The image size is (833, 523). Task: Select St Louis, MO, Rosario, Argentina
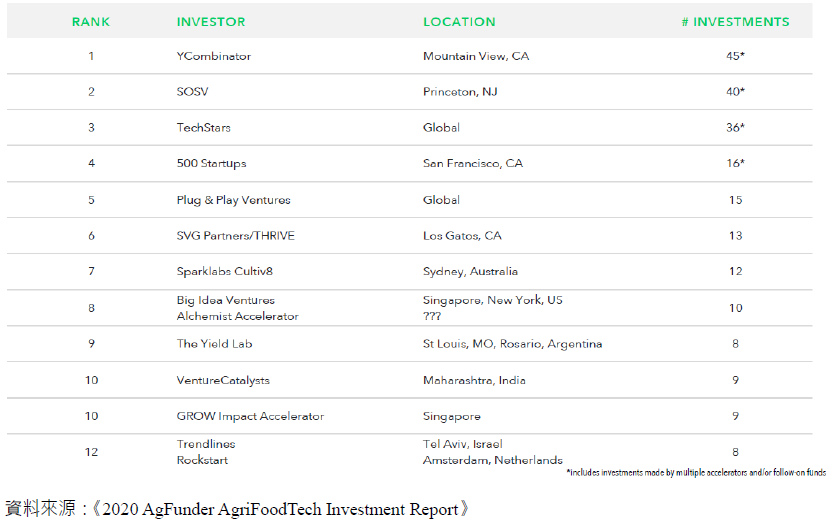click(x=512, y=344)
